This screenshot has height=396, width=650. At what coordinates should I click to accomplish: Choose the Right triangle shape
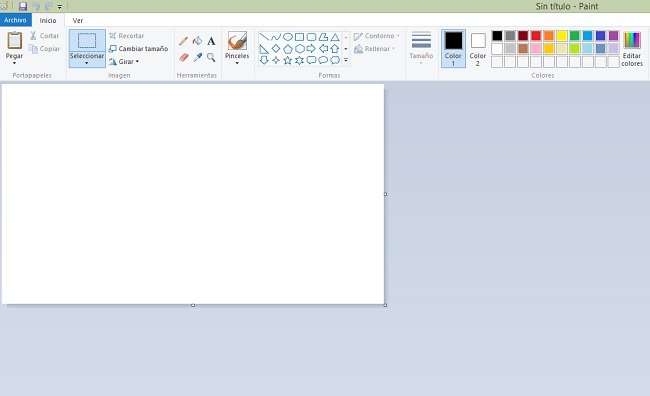coord(264,49)
